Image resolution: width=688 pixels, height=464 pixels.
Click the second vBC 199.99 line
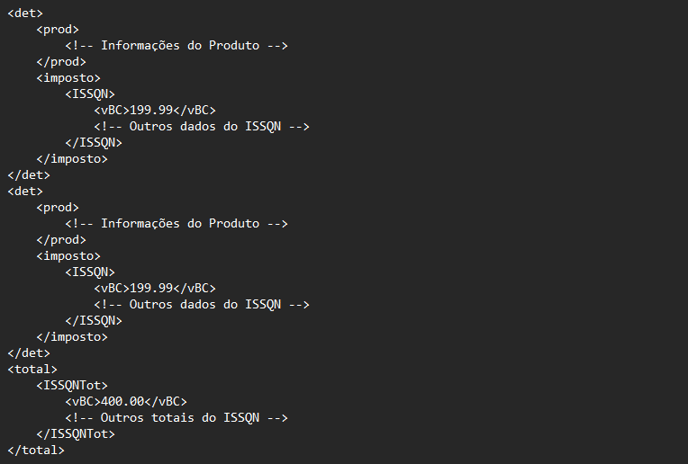[x=155, y=288]
